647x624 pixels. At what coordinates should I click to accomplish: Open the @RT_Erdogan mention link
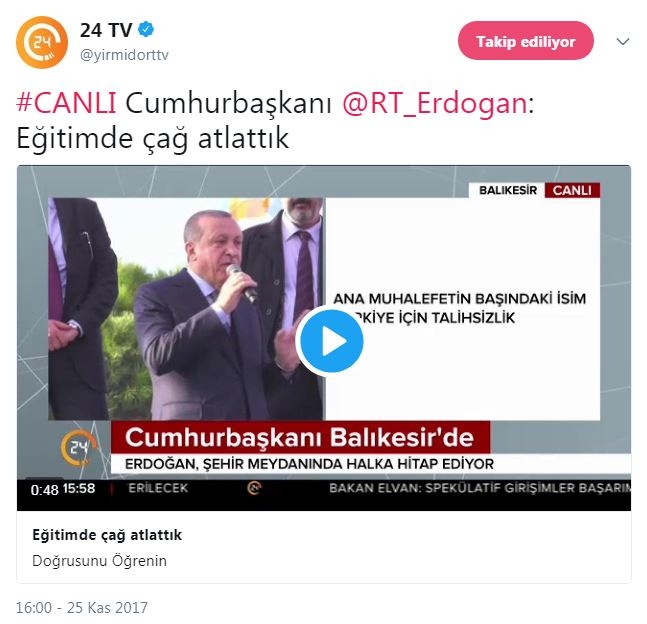coord(435,103)
